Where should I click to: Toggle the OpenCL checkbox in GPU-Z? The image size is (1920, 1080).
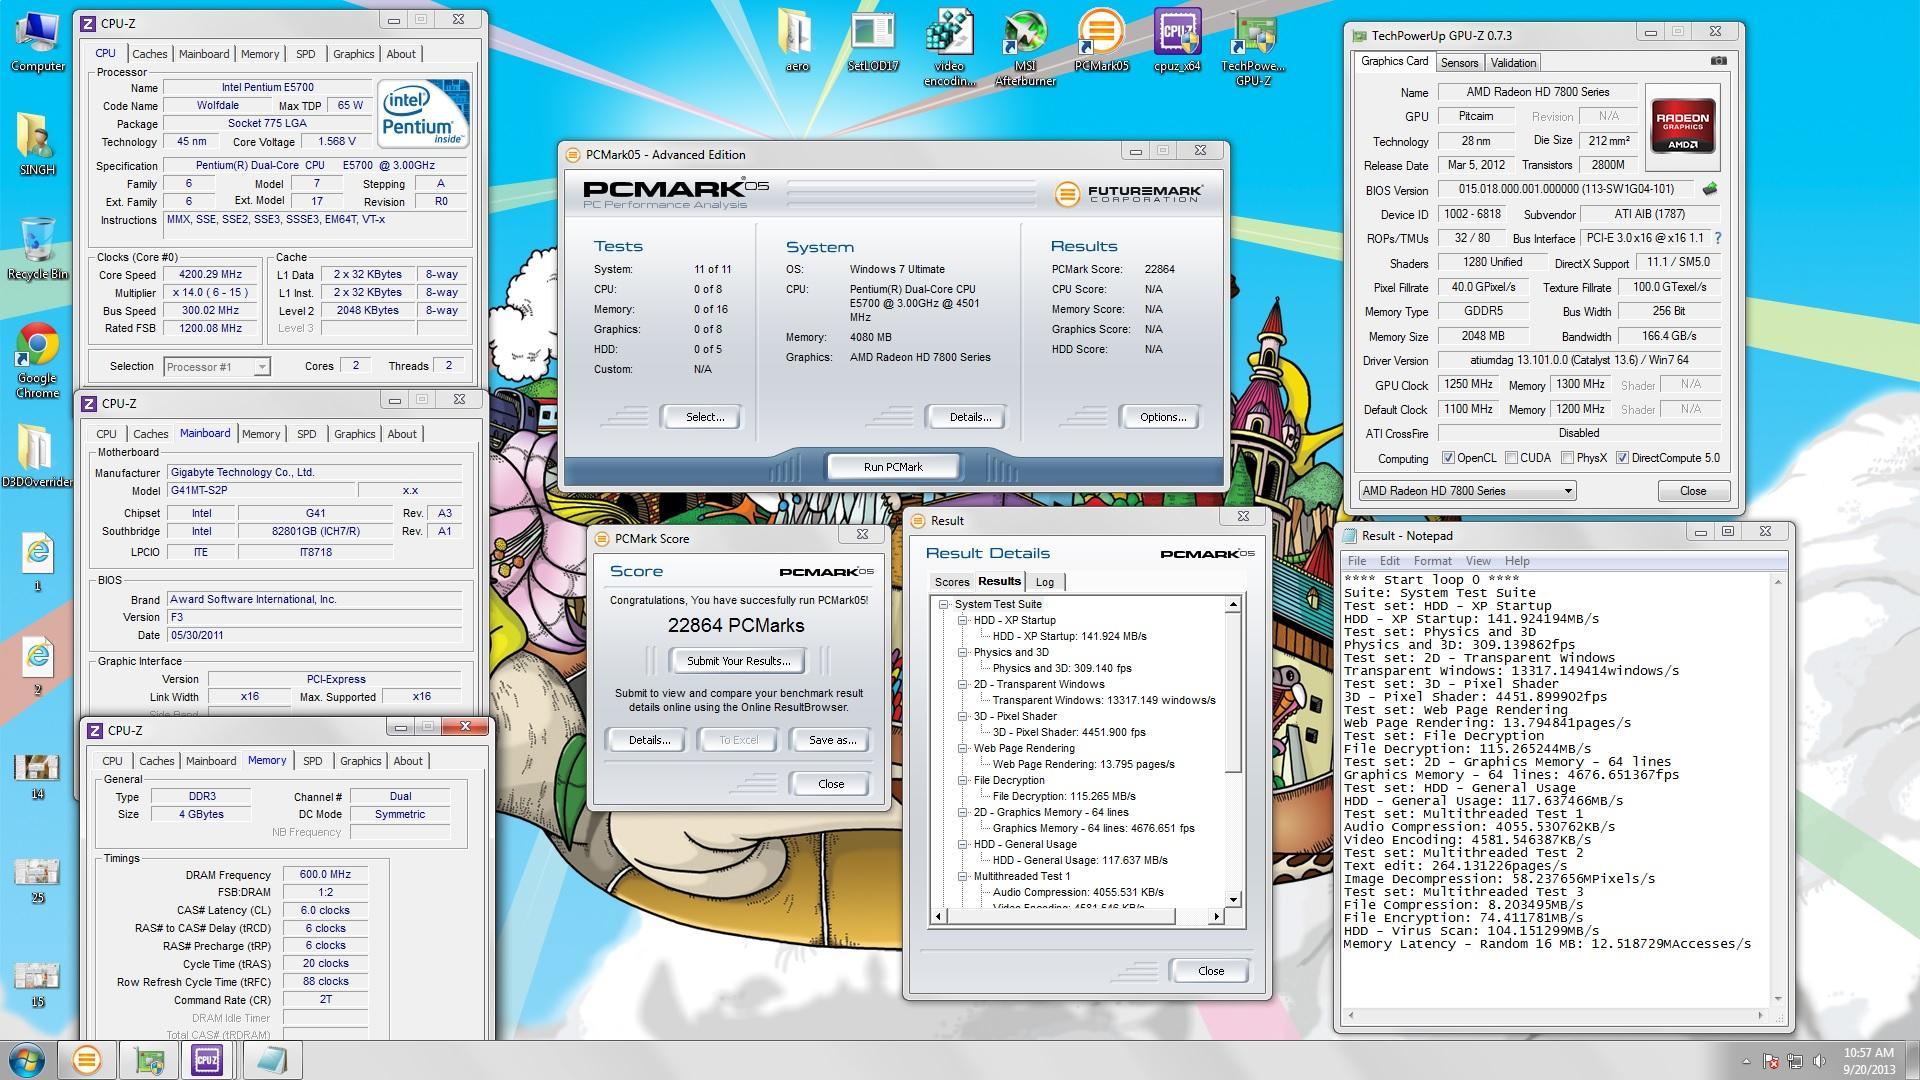(1448, 458)
